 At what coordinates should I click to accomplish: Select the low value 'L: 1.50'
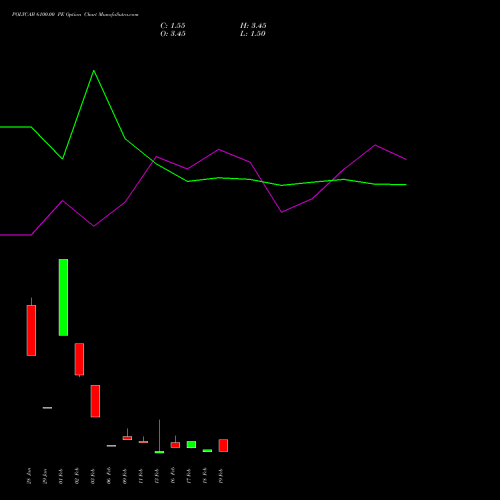click(253, 34)
